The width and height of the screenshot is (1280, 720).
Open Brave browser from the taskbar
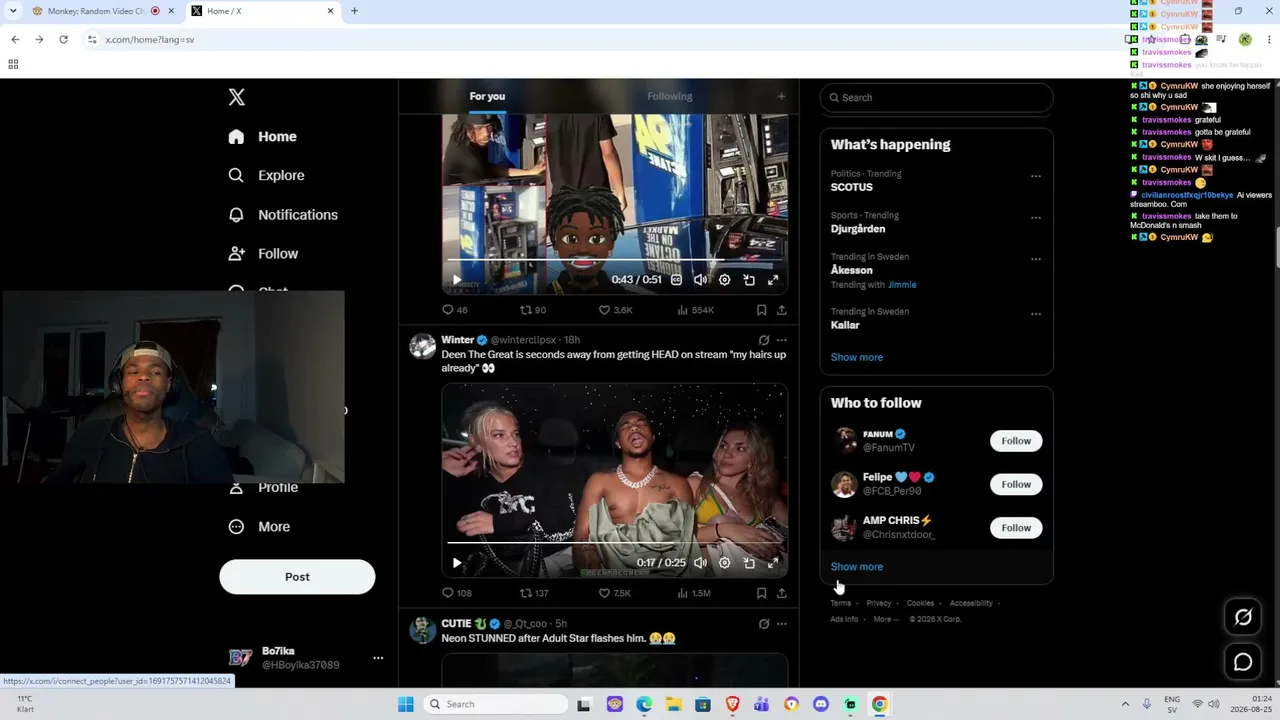point(732,704)
